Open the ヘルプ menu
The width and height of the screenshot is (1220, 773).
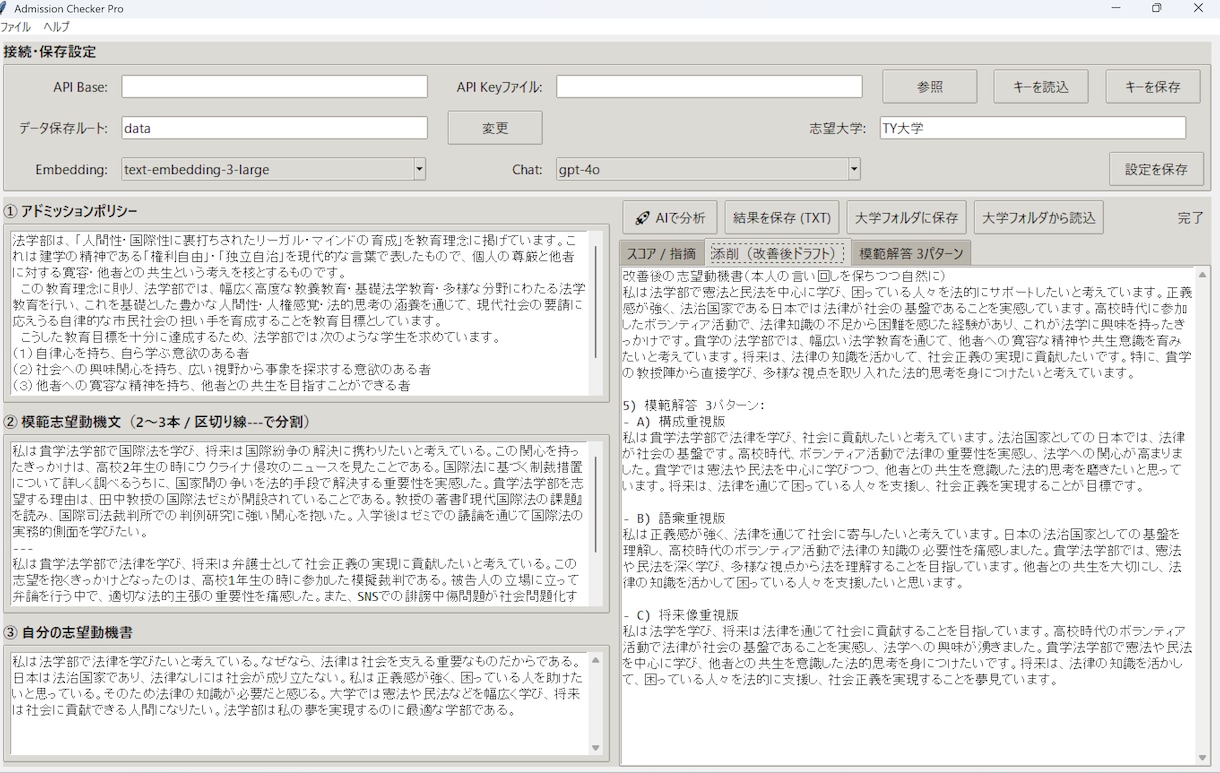[x=56, y=27]
